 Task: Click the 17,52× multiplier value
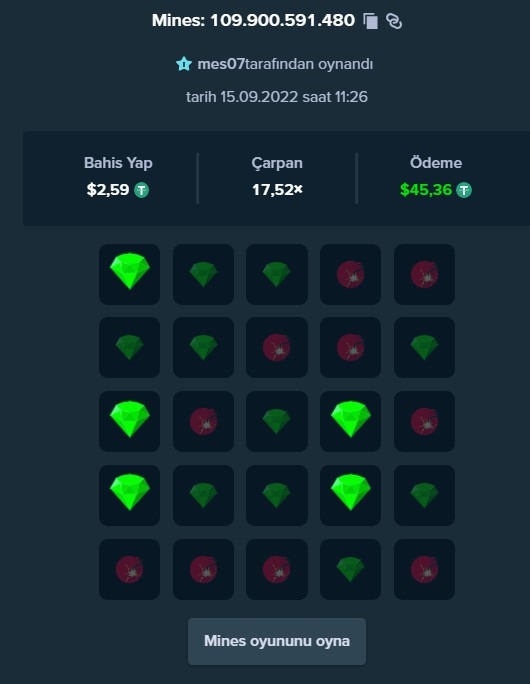tap(277, 190)
